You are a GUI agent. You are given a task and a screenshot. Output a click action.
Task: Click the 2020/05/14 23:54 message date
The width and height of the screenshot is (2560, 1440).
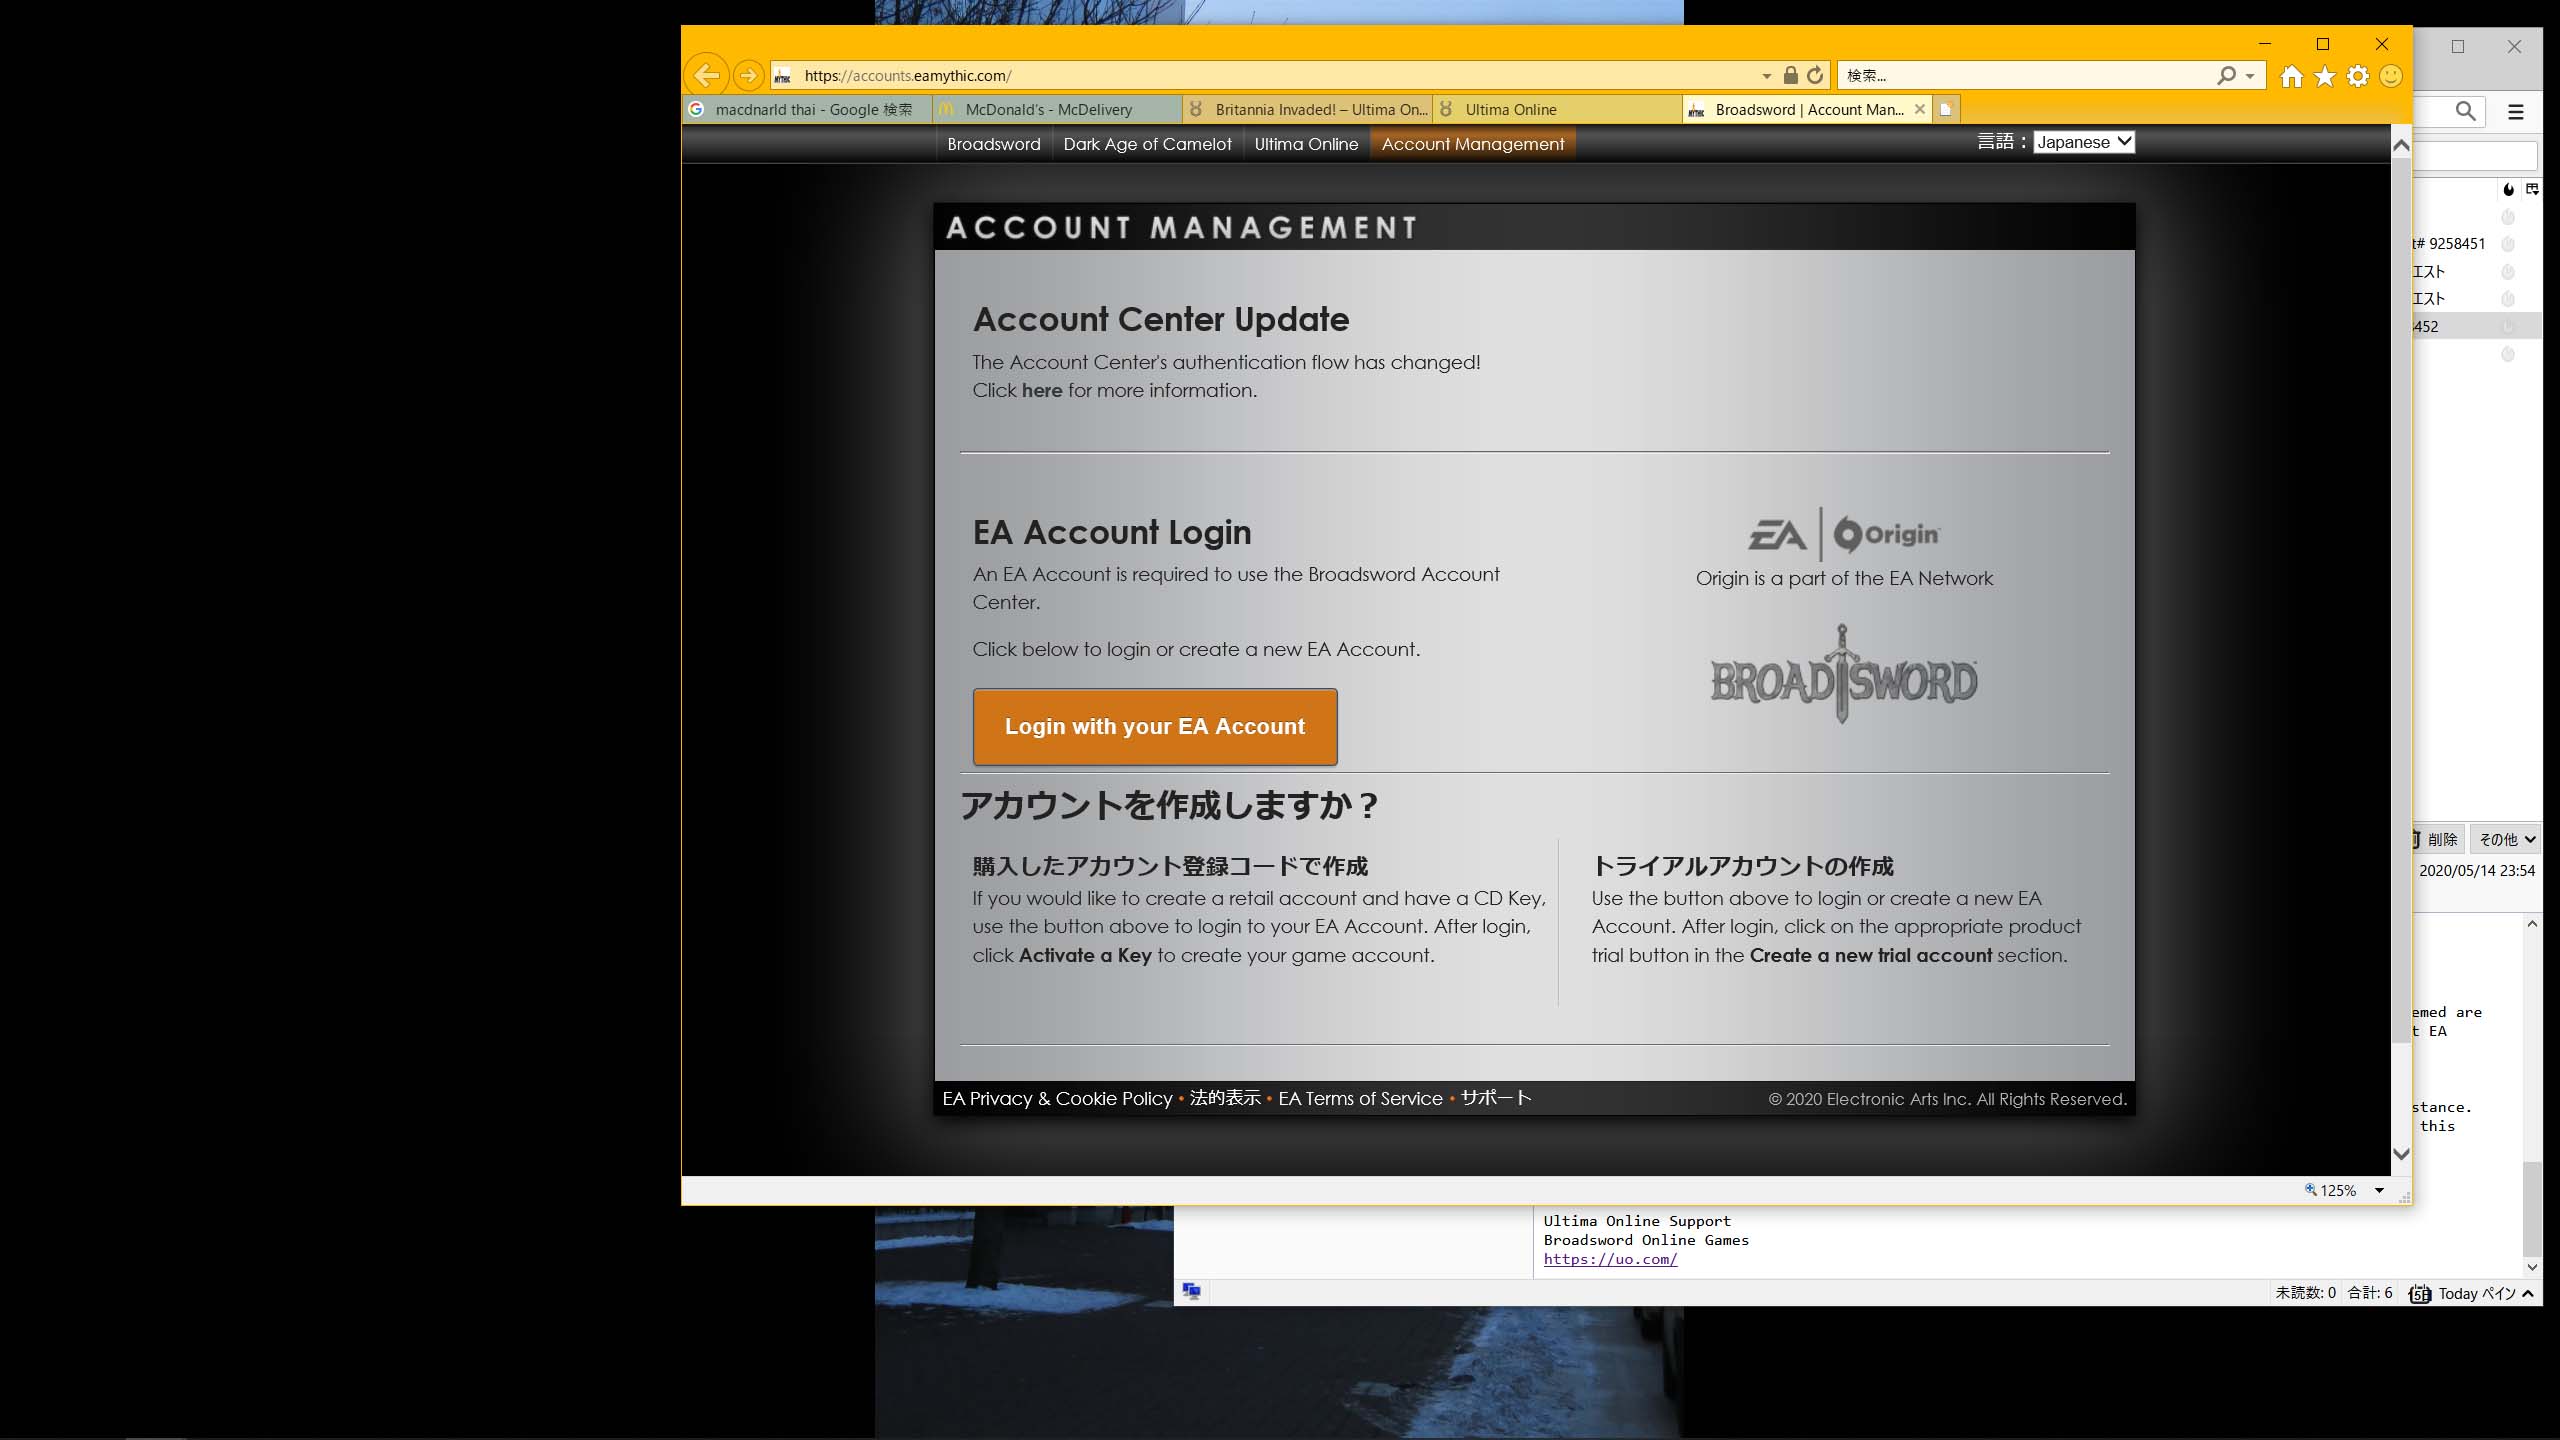coord(2477,870)
